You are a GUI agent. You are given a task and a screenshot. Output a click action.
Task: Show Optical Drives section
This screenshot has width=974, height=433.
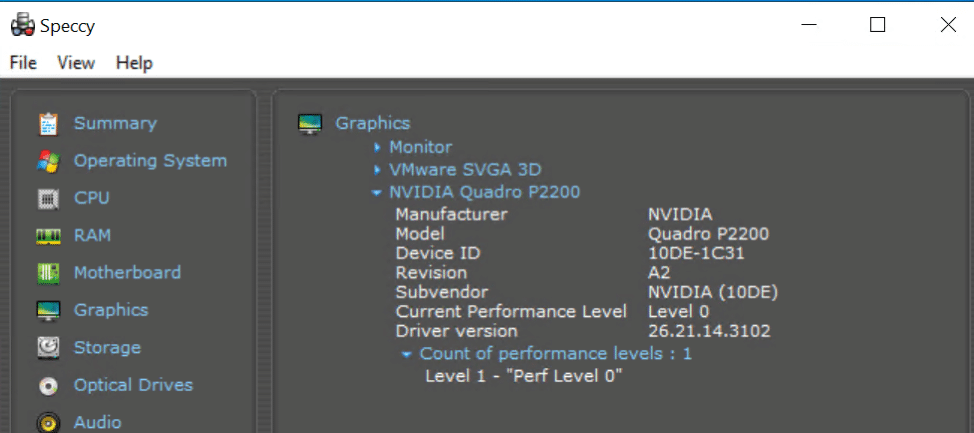click(134, 385)
